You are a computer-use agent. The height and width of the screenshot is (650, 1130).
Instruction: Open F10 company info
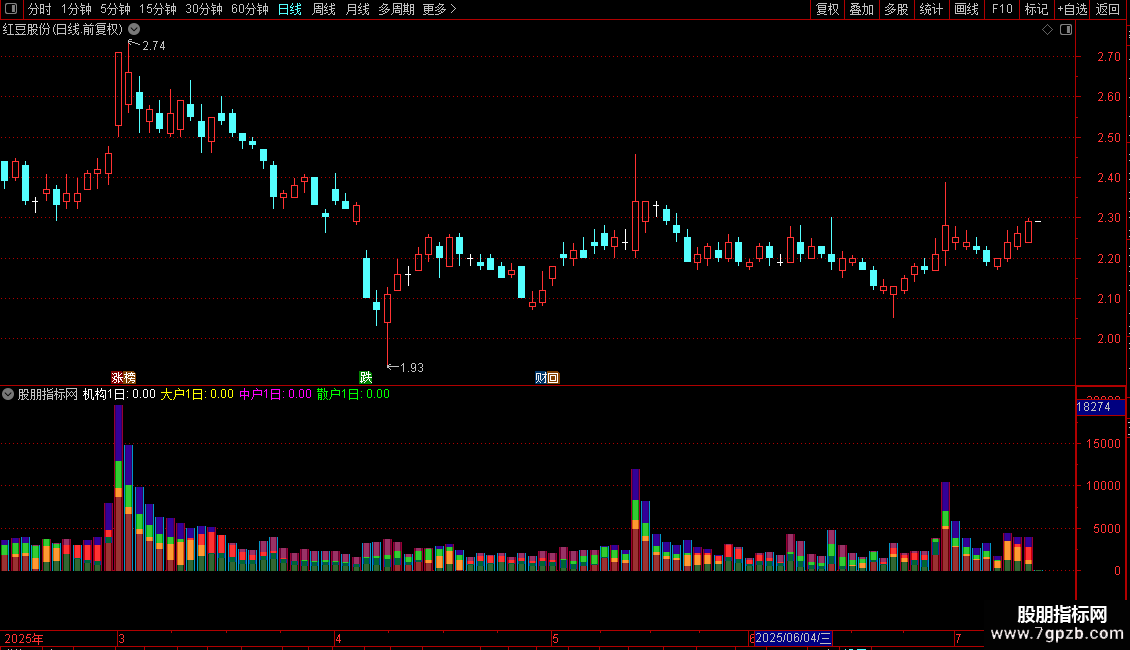[x=1002, y=9]
